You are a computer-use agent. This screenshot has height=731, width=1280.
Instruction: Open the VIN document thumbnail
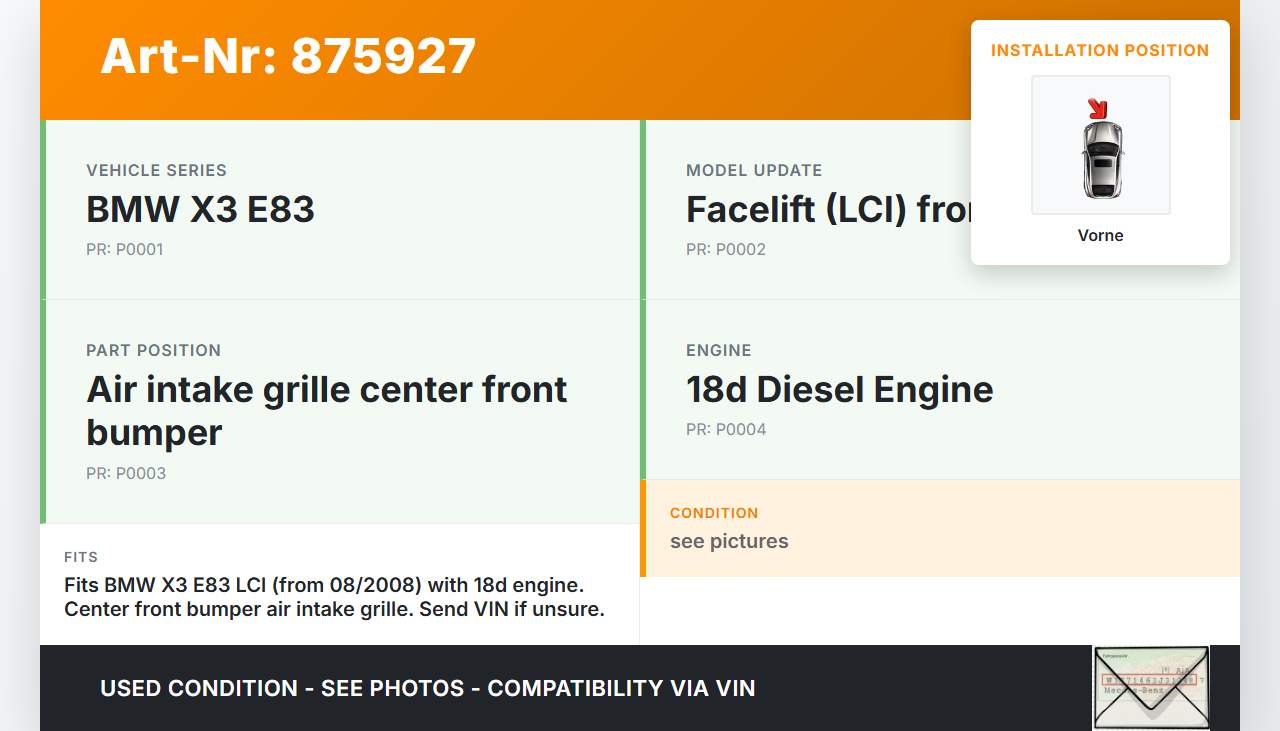tap(1151, 688)
